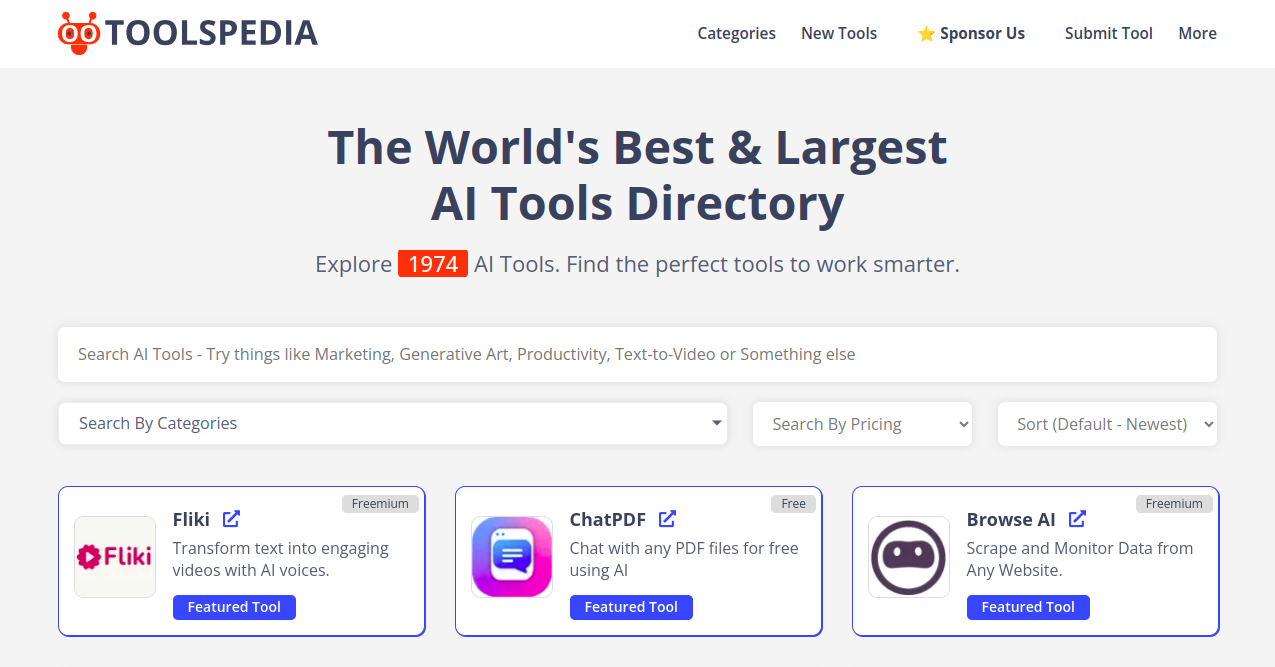Open the Categories menu
The image size is (1275, 667).
coord(736,33)
